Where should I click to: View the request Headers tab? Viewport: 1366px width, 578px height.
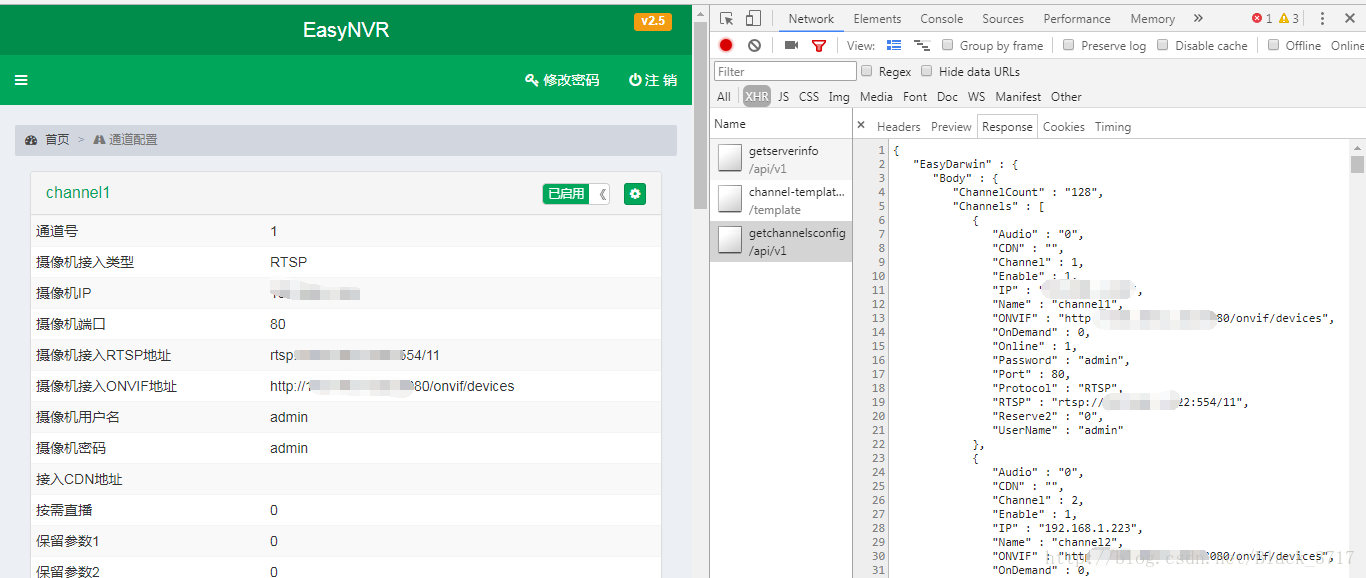[898, 126]
